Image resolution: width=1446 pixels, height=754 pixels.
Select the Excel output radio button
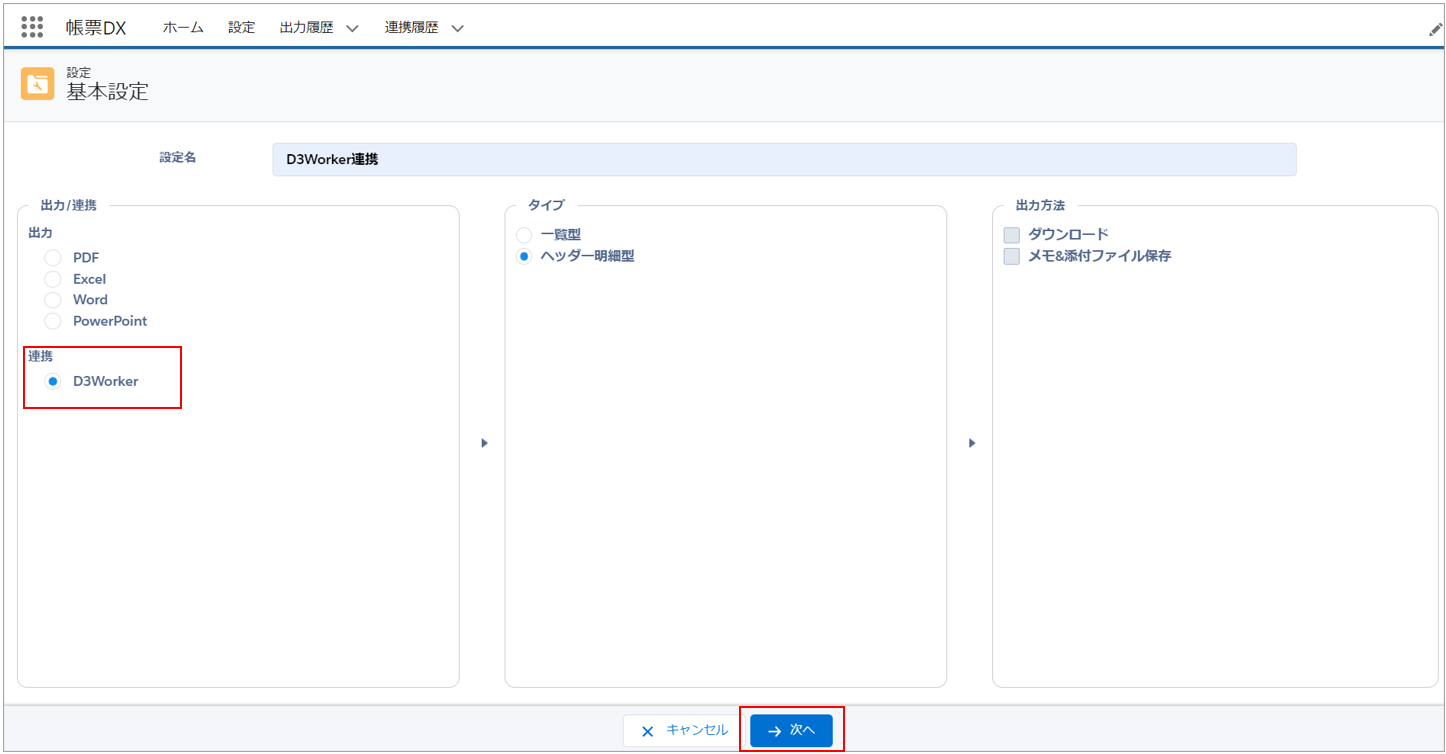(x=52, y=278)
